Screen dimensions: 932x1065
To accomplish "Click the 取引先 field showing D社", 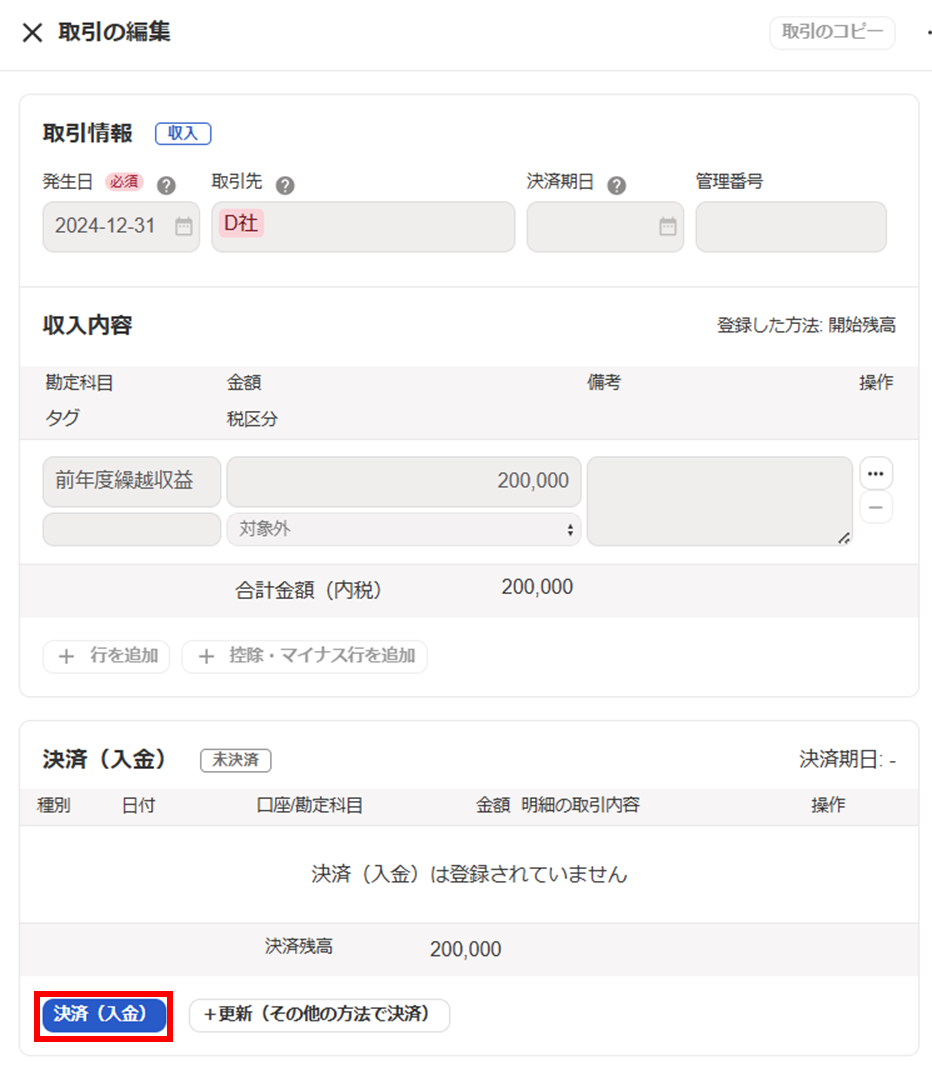I will pos(363,227).
